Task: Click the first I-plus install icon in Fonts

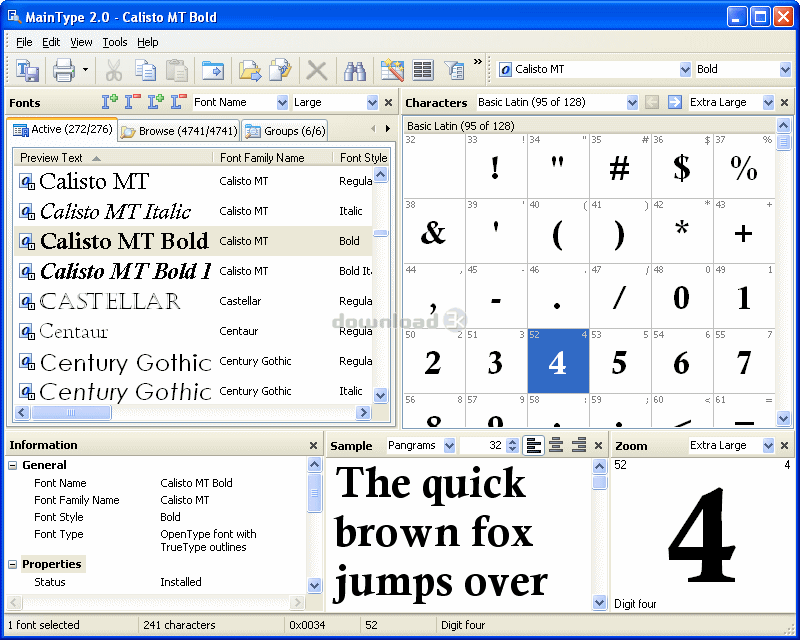Action: pos(109,102)
